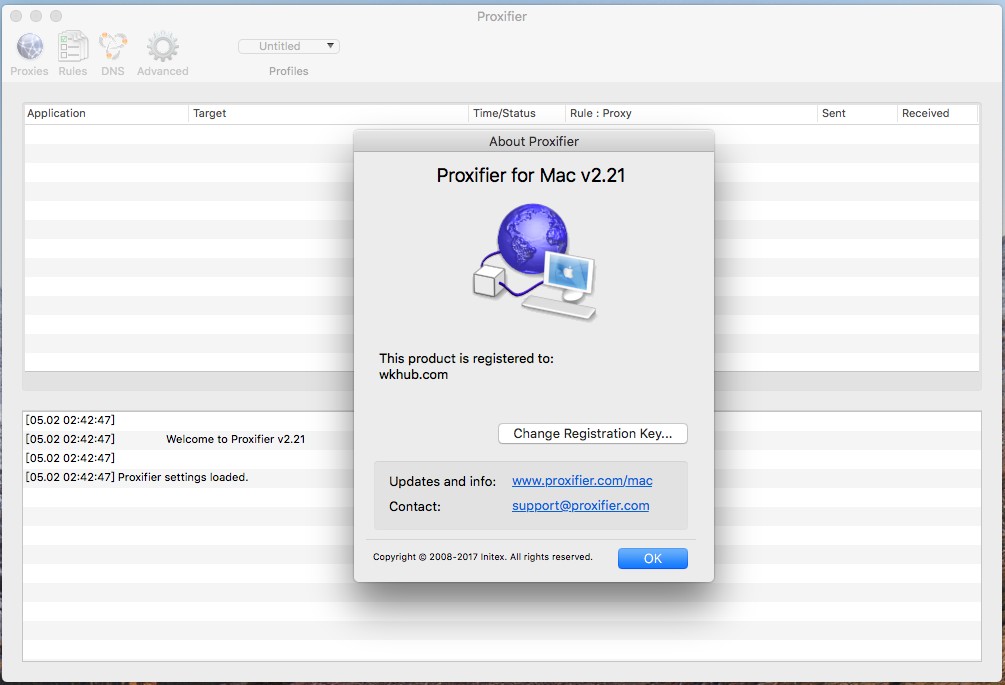Click Change Registration Key button
Image resolution: width=1005 pixels, height=685 pixels.
click(593, 434)
